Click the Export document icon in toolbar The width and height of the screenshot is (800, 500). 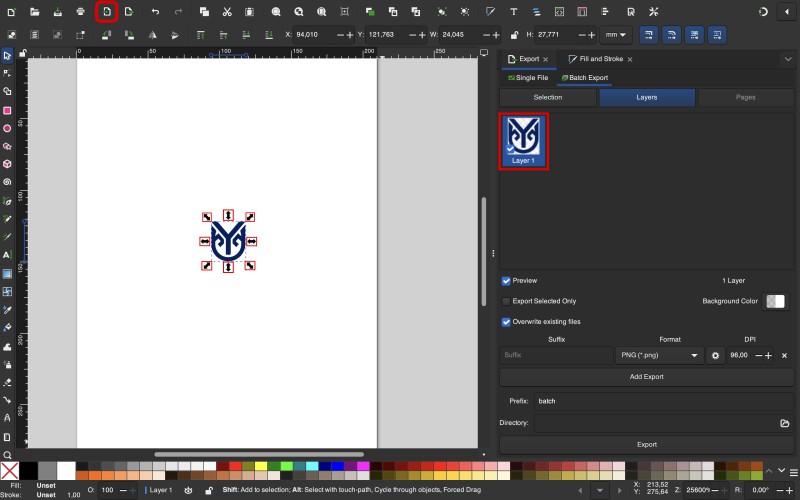click(x=129, y=12)
